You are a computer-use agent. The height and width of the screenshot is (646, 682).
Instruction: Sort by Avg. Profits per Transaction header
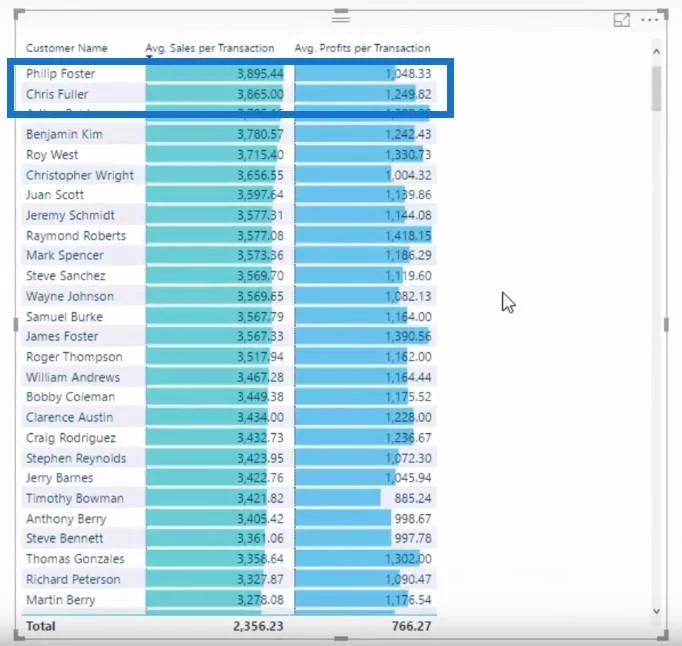(x=363, y=48)
